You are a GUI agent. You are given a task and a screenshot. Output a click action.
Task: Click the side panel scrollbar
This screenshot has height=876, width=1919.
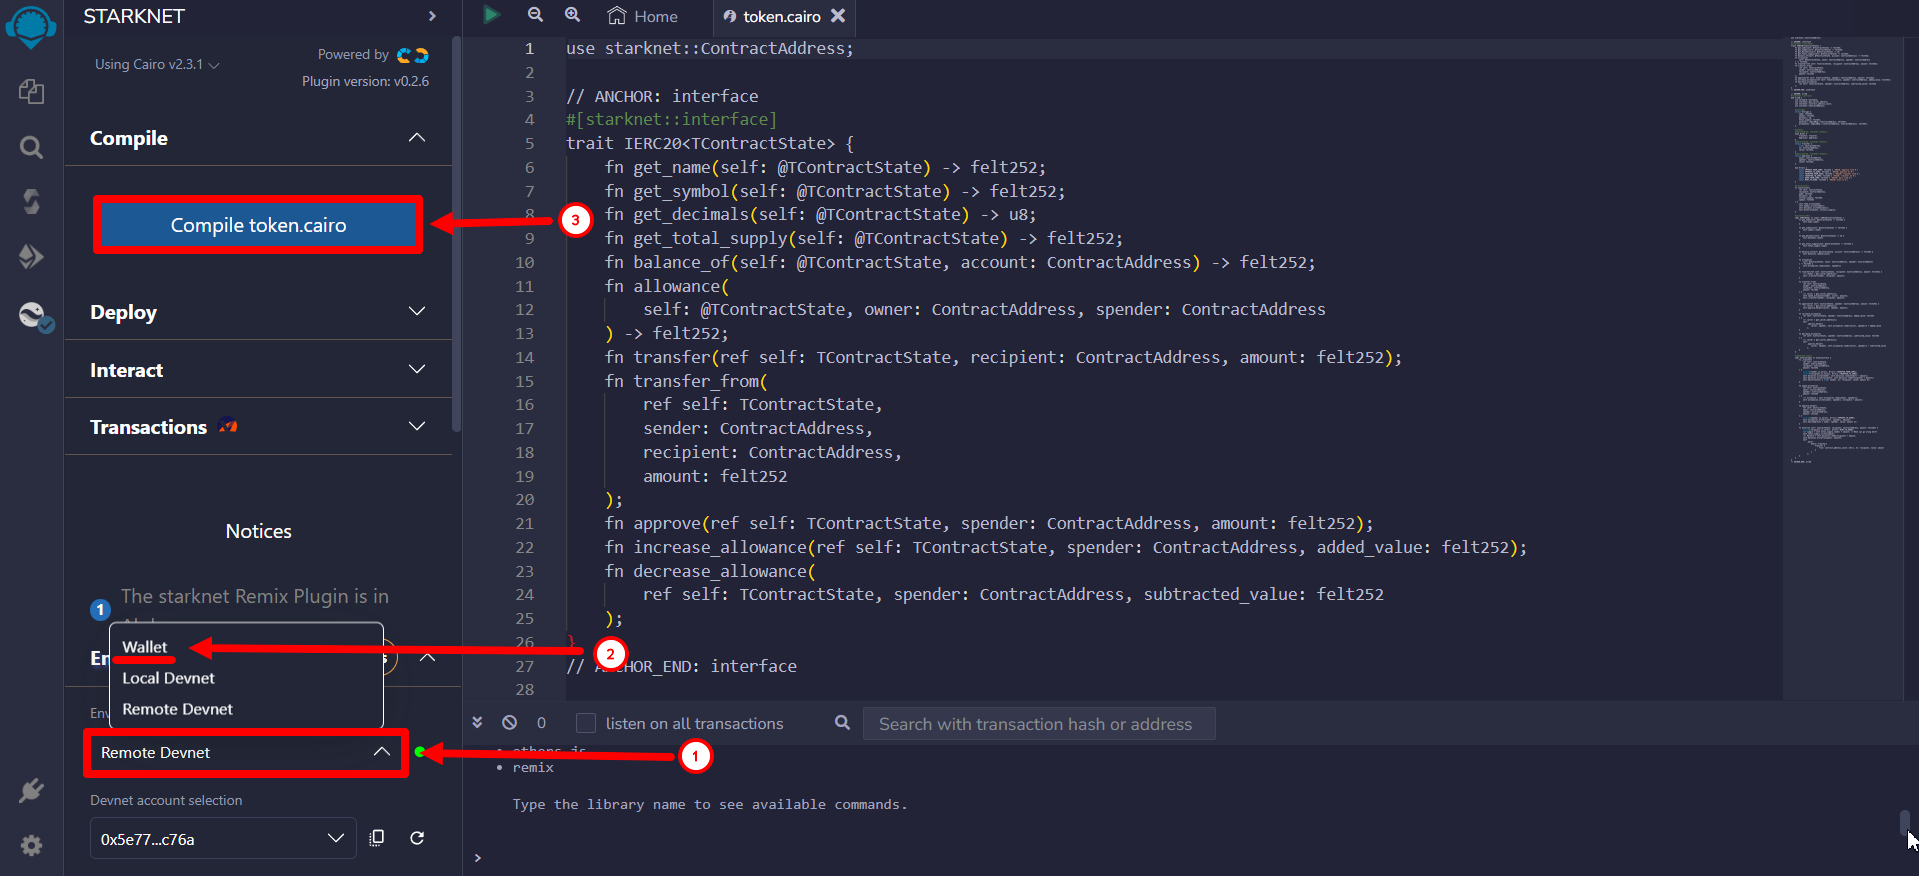click(x=456, y=235)
